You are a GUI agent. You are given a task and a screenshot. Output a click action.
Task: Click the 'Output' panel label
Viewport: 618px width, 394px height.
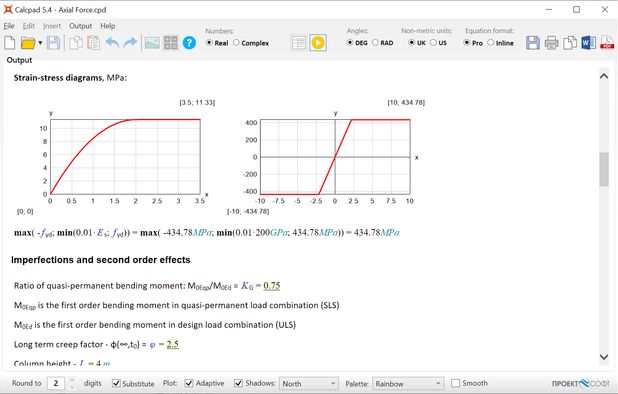pyautogui.click(x=19, y=60)
